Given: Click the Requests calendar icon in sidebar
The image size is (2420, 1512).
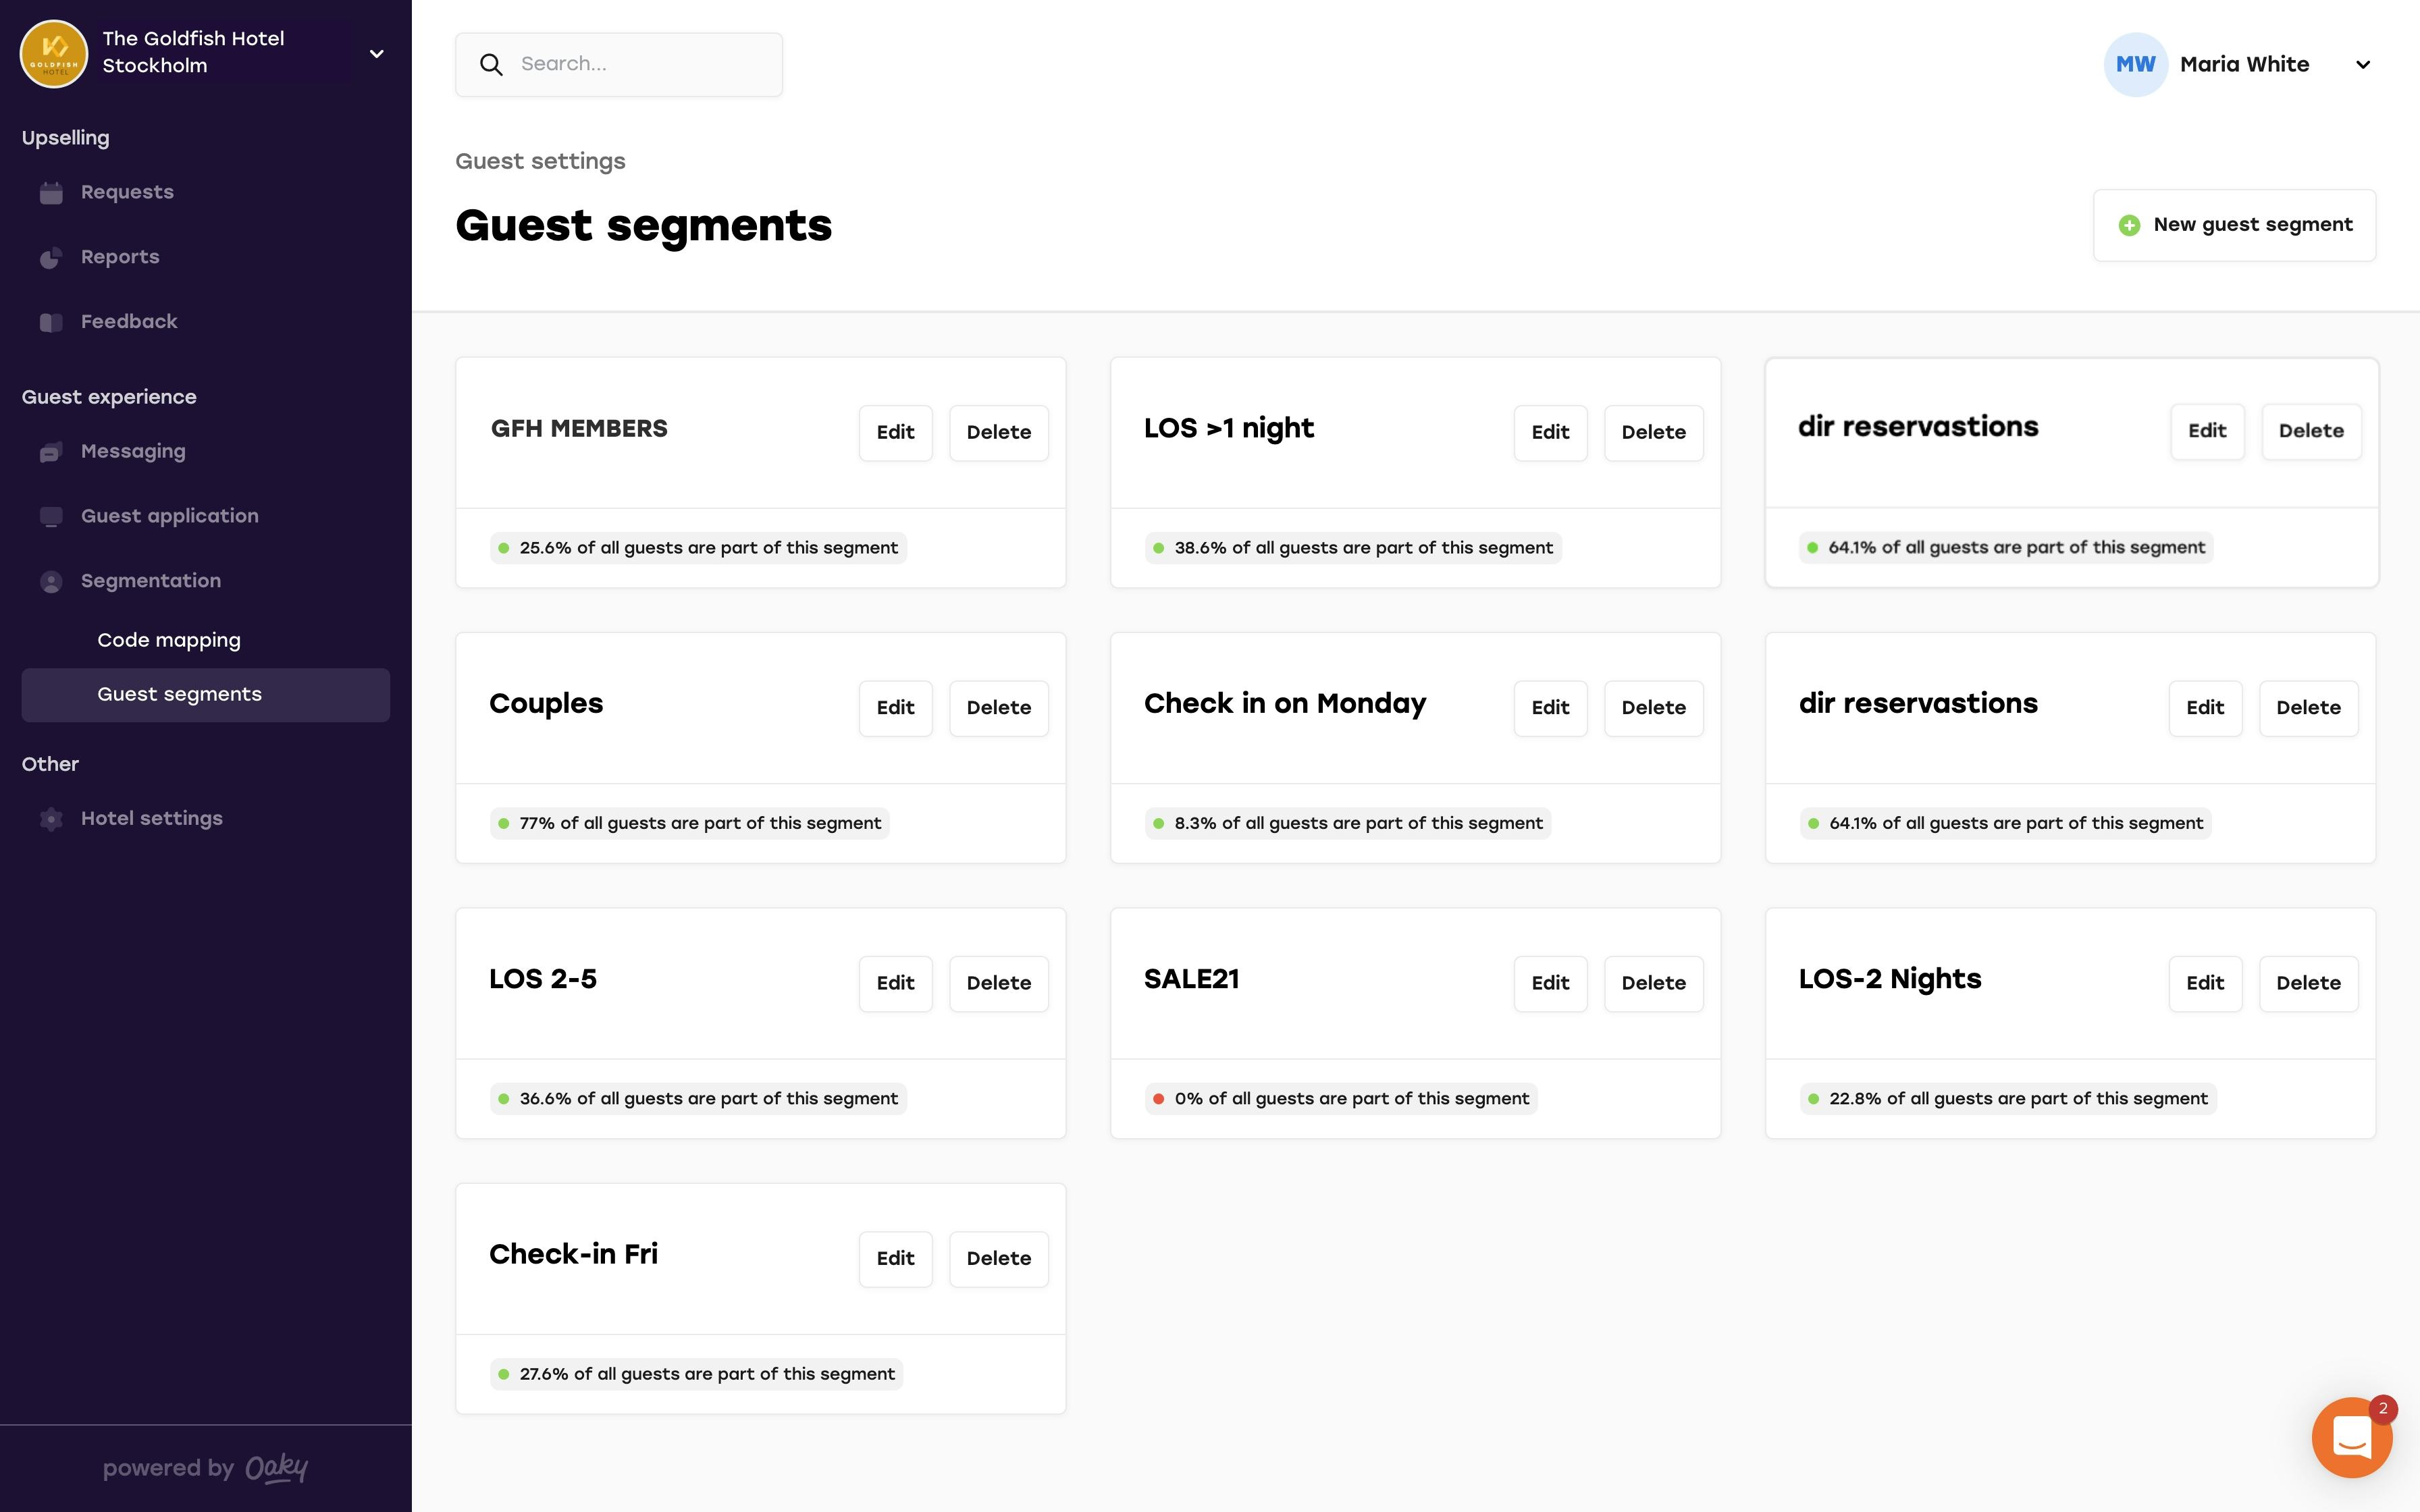Looking at the screenshot, I should pos(51,193).
